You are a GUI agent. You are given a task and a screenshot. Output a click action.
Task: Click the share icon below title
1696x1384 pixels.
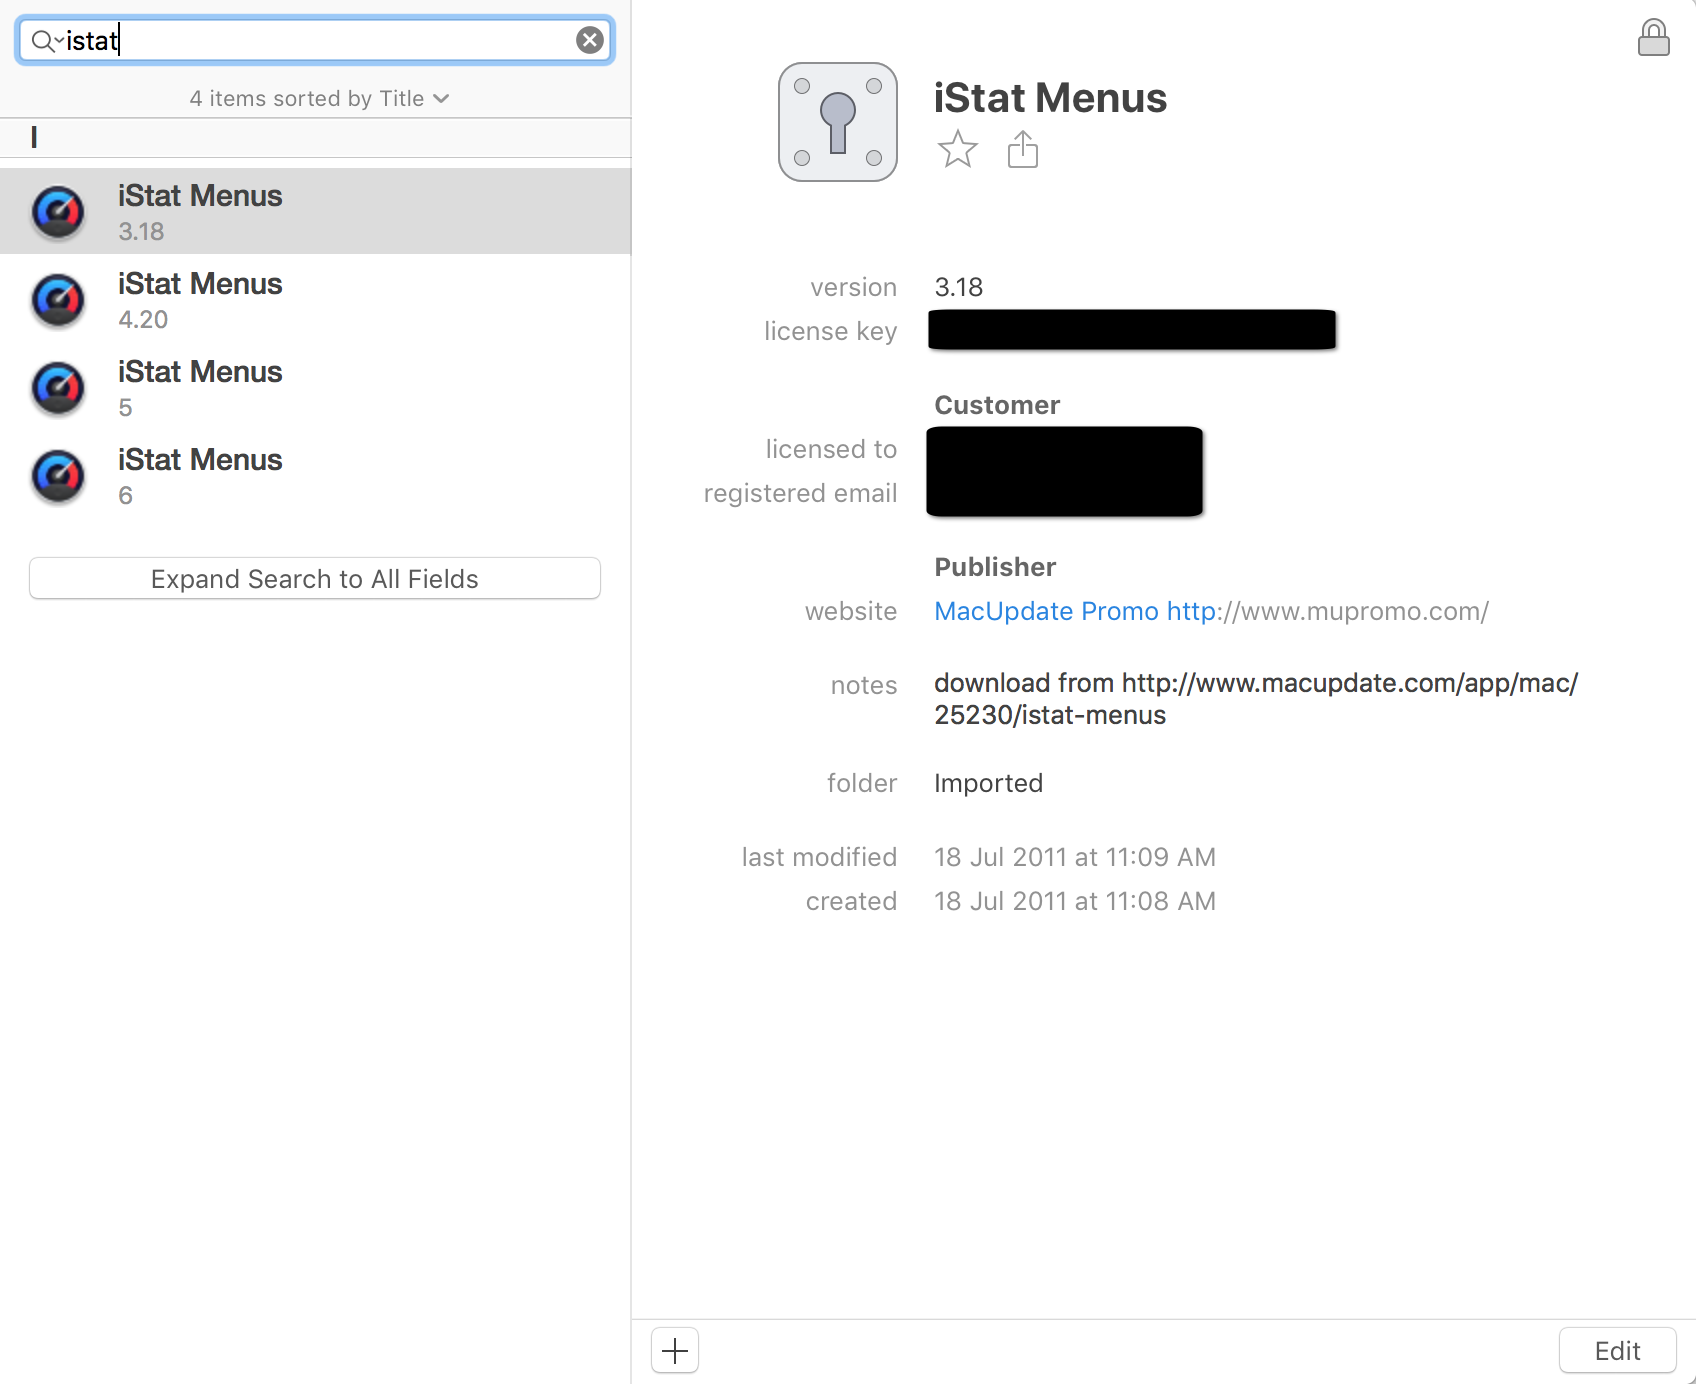[1022, 150]
